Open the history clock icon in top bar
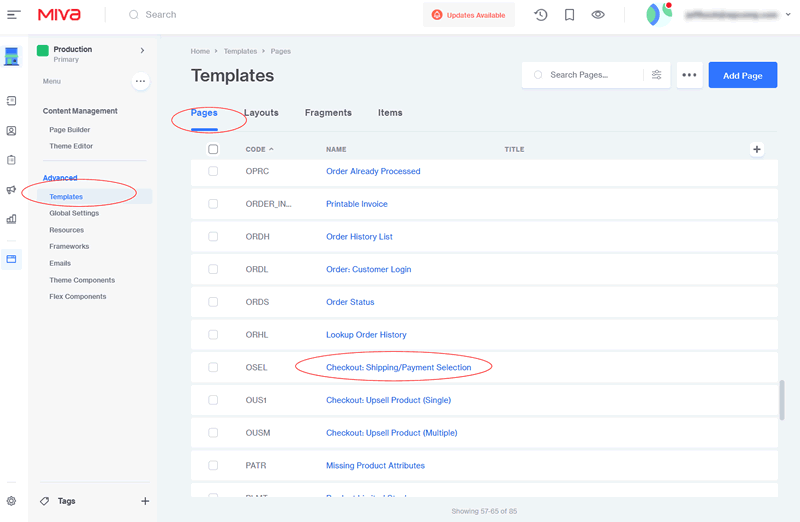The image size is (800, 522). (x=540, y=15)
